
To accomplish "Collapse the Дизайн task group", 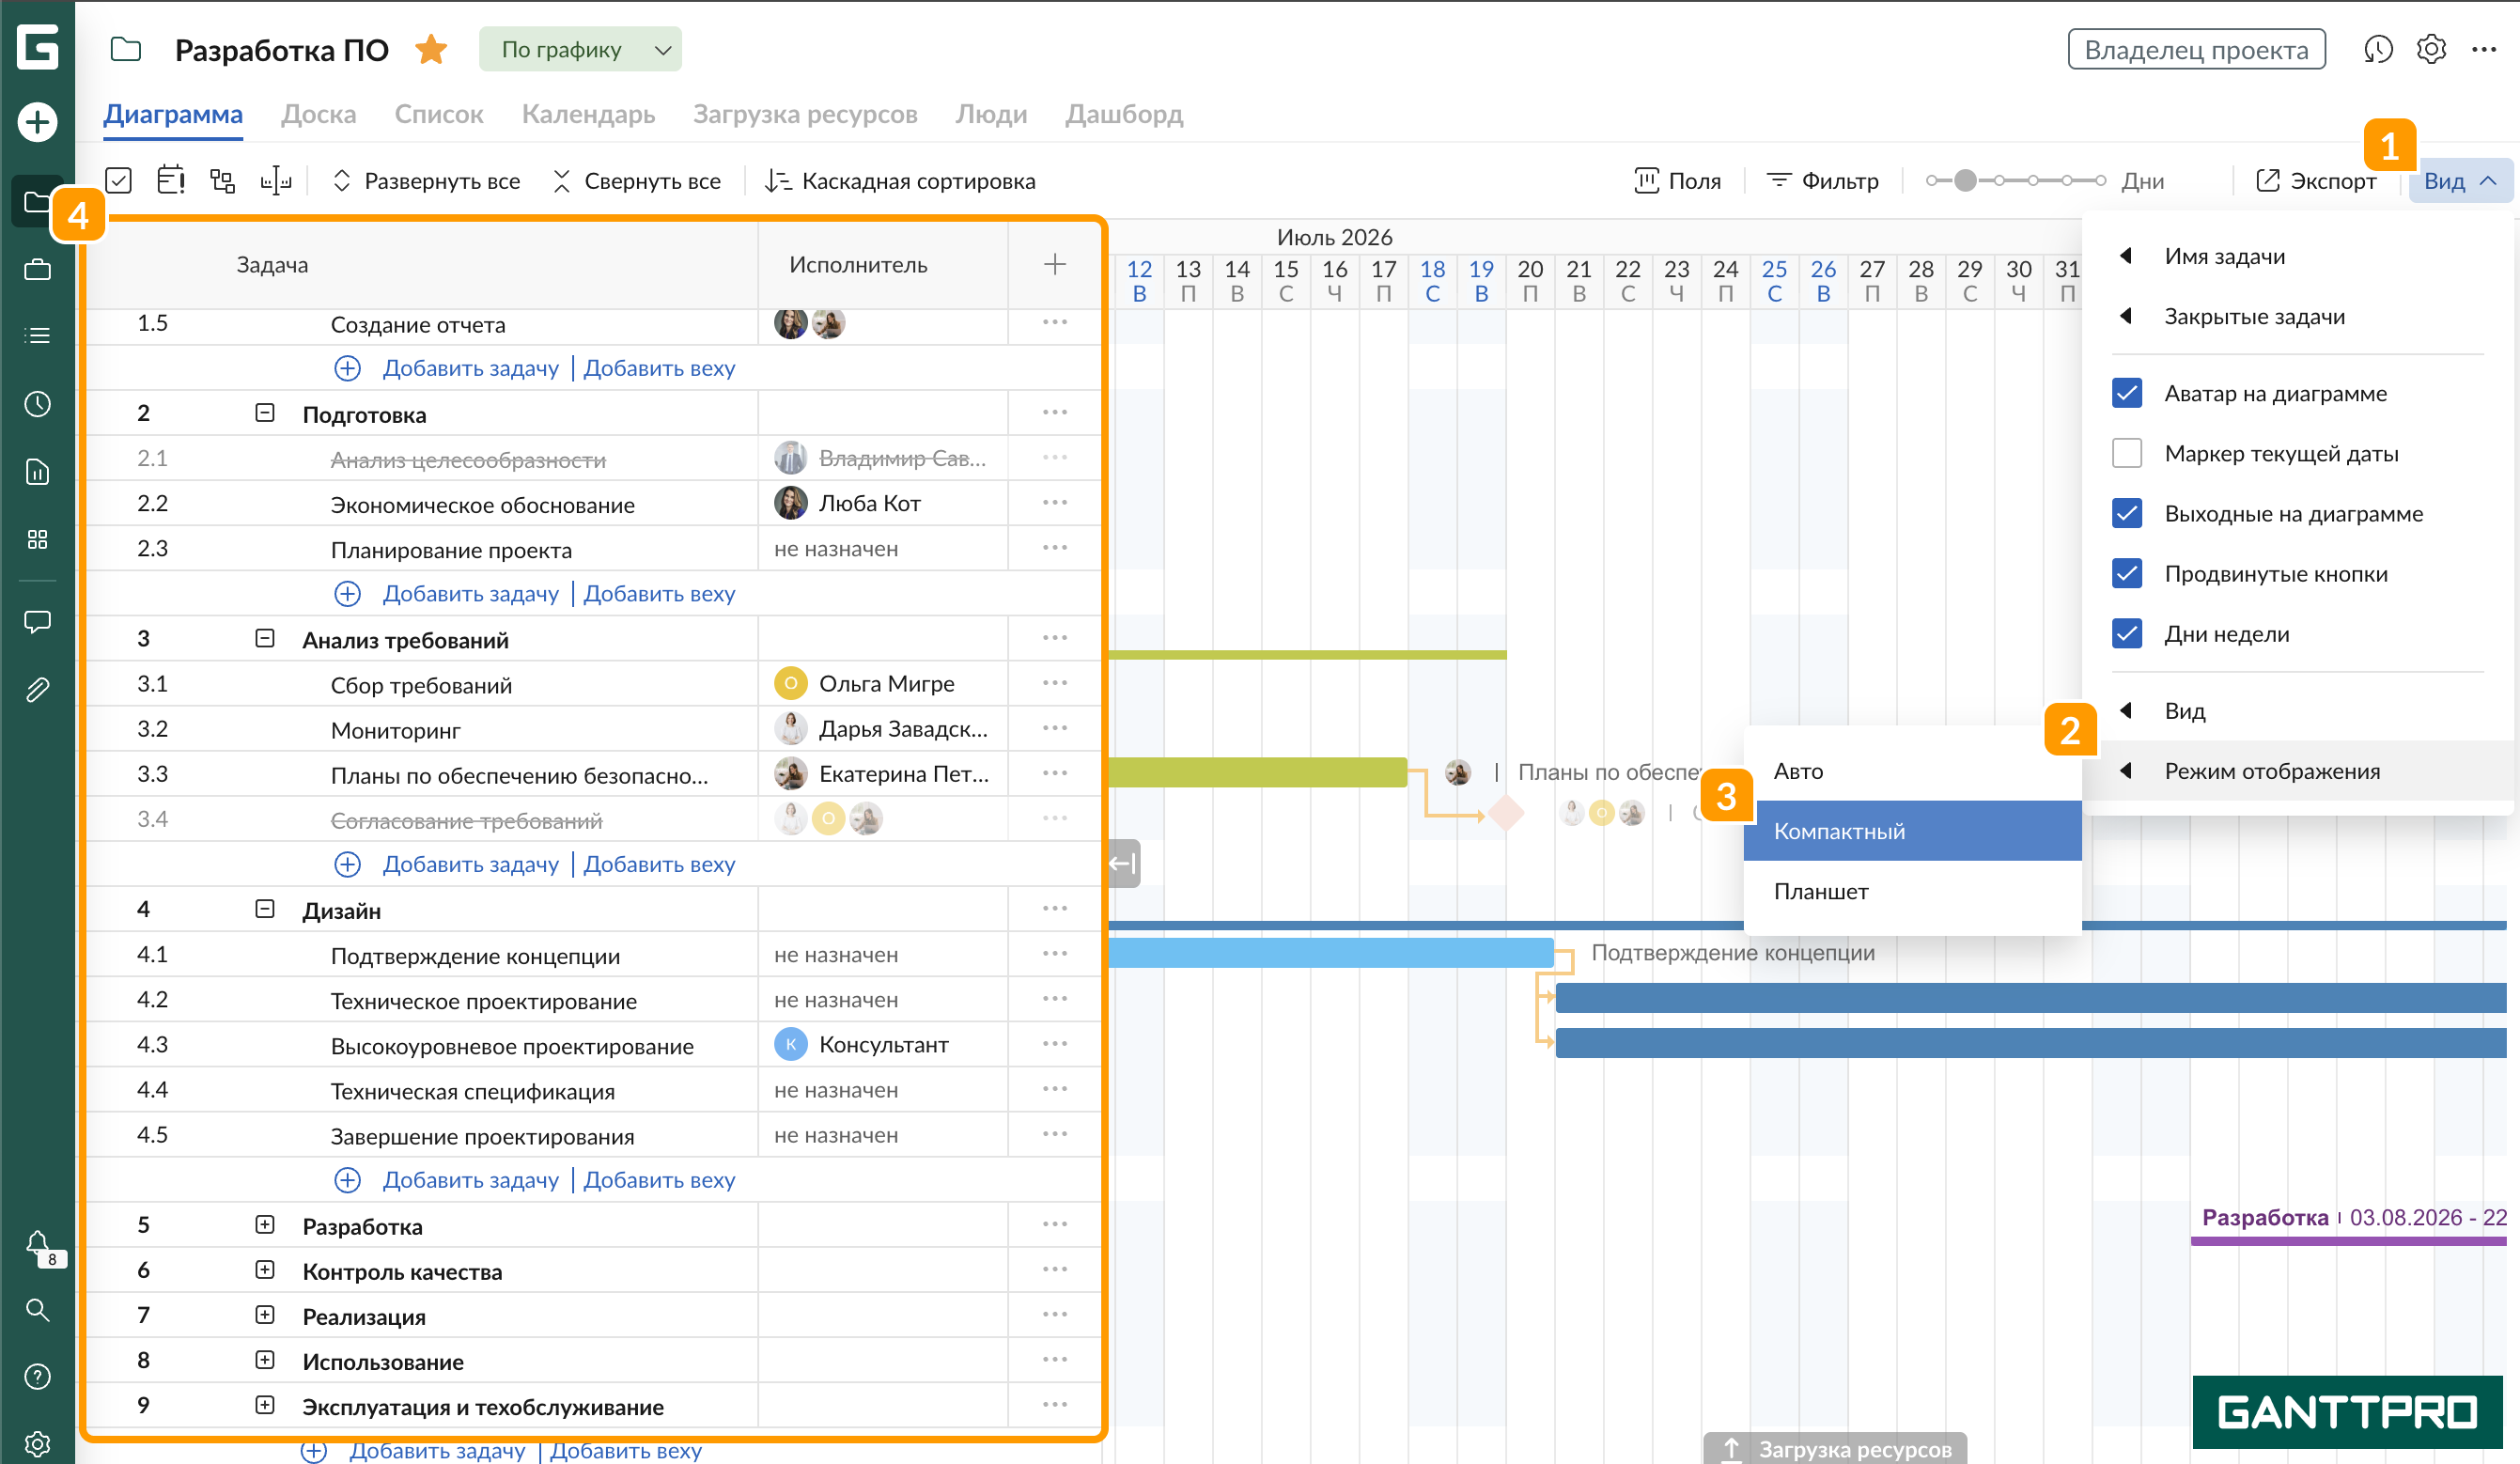I will (264, 909).
